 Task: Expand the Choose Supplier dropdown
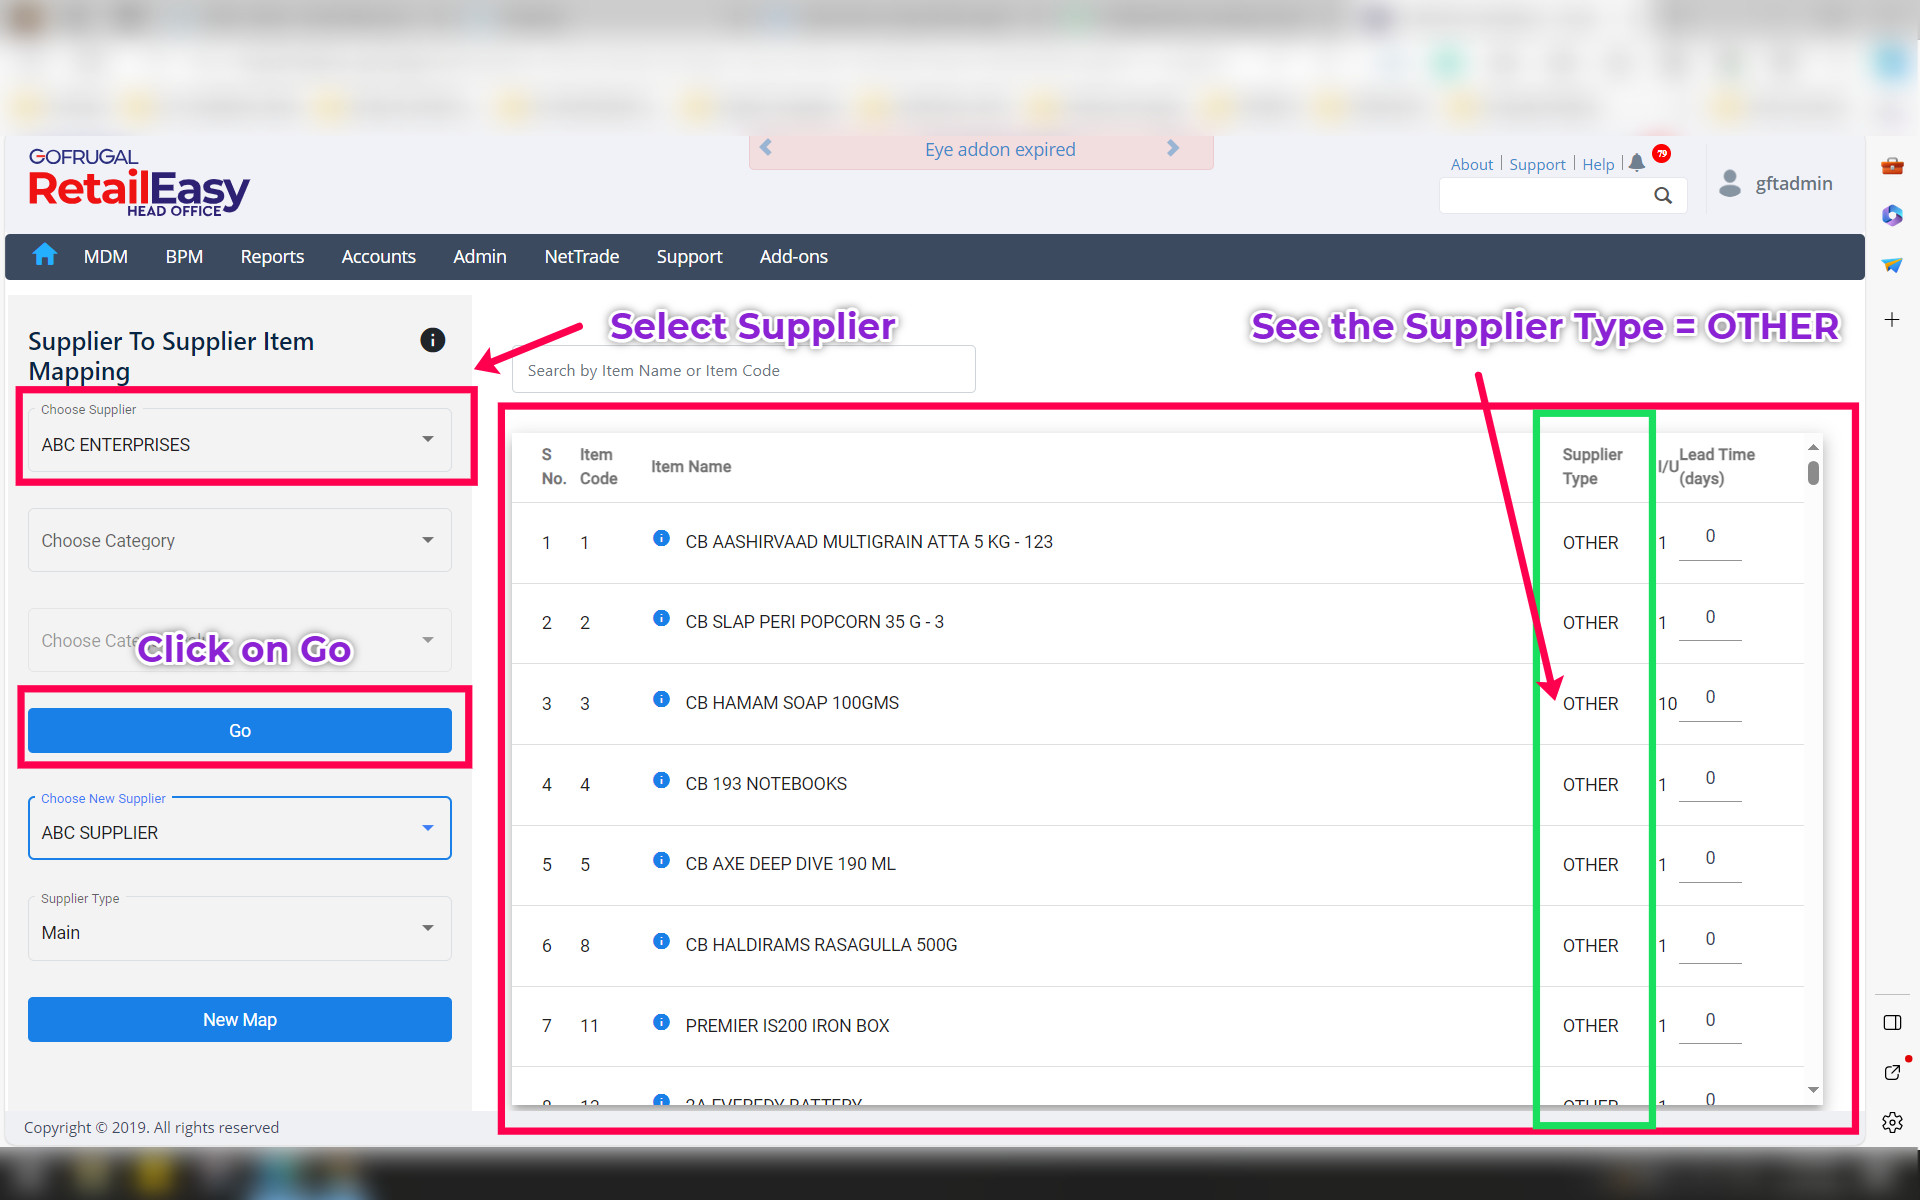click(240, 440)
